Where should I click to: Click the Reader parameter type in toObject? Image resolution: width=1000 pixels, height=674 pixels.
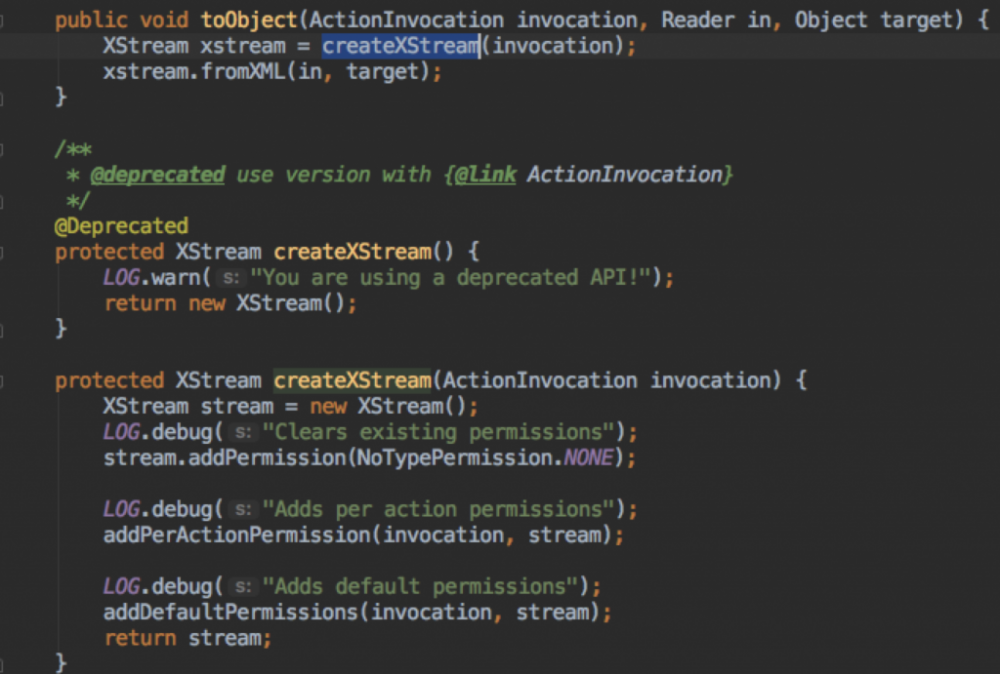(698, 20)
